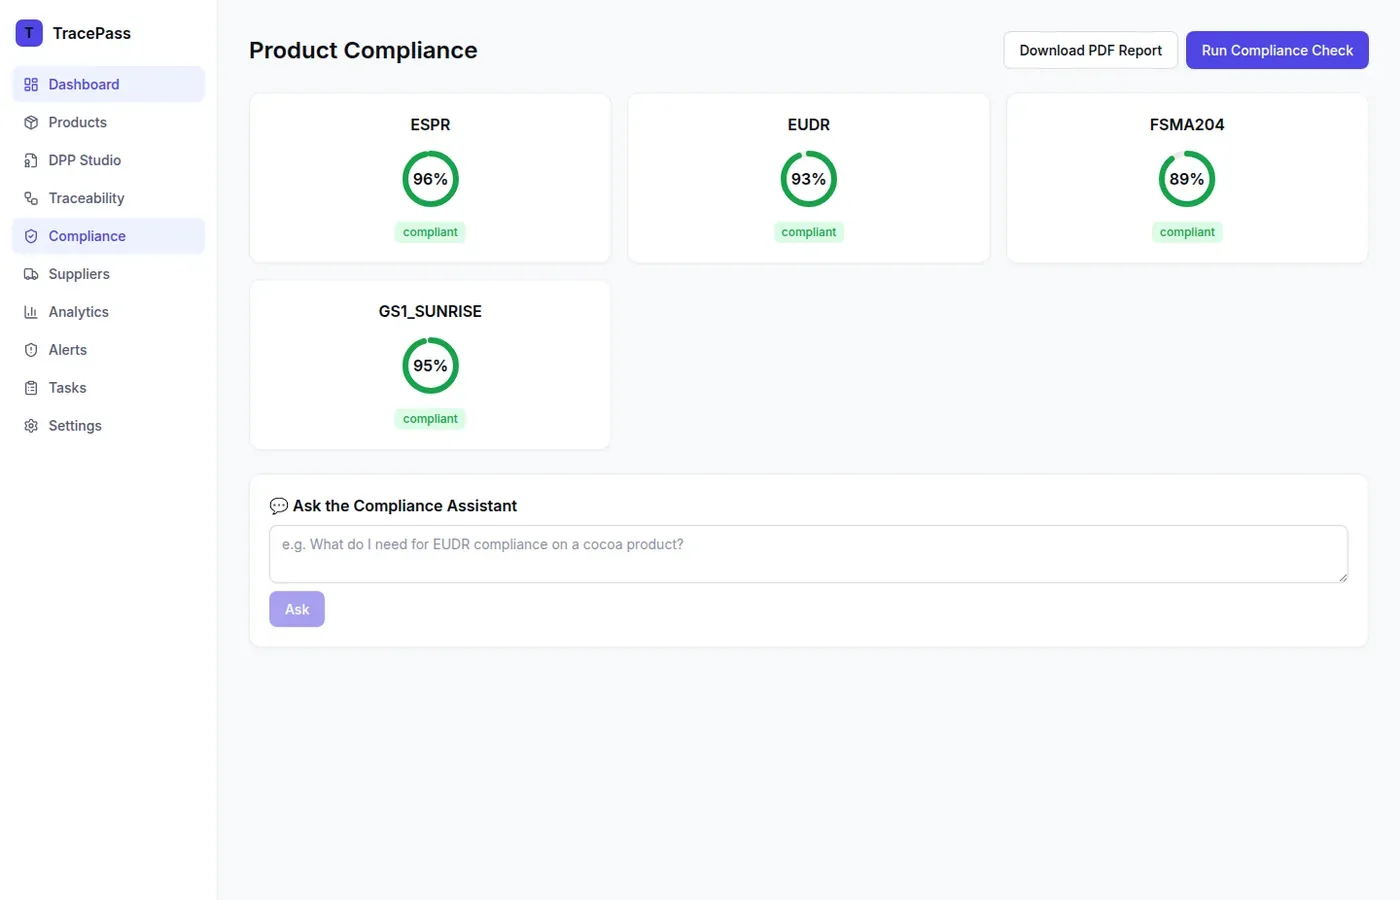This screenshot has height=900, width=1400.
Task: Open Alerts from sidebar
Action: tap(108, 351)
